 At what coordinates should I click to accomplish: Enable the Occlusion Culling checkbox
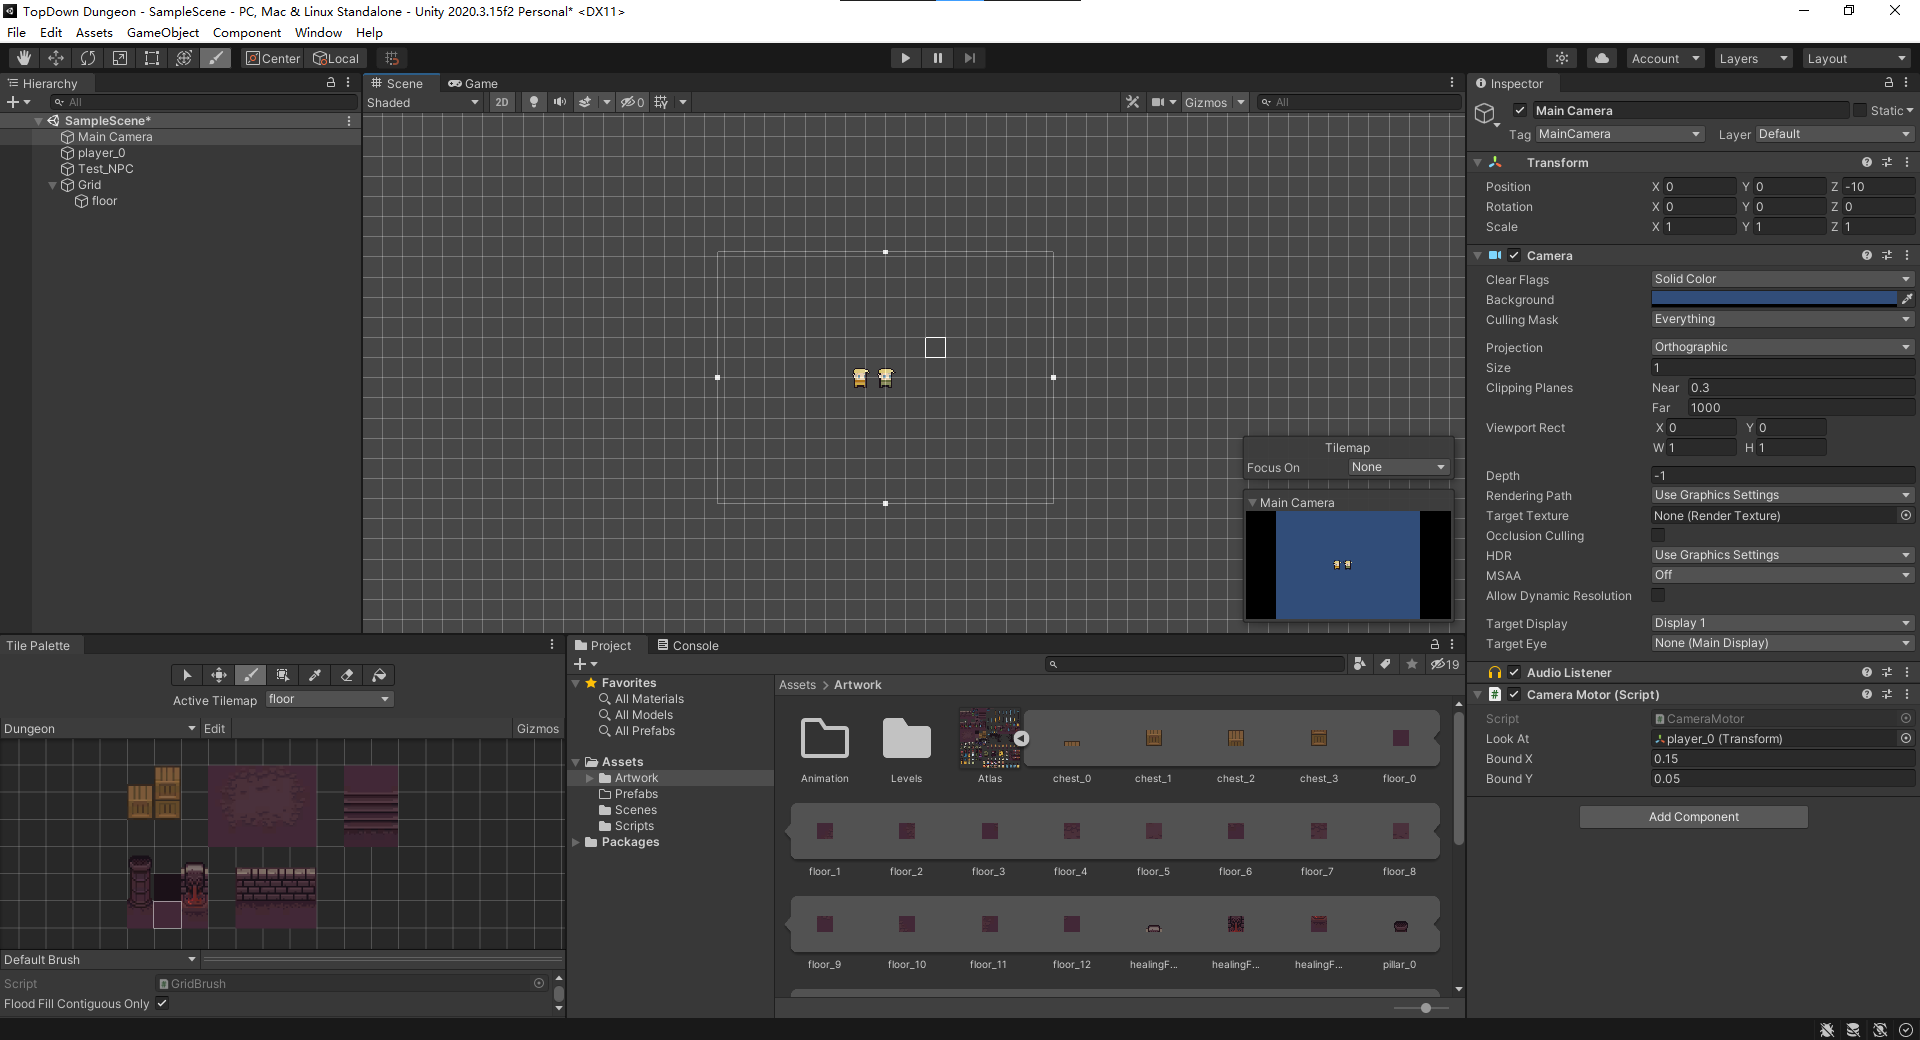tap(1658, 535)
